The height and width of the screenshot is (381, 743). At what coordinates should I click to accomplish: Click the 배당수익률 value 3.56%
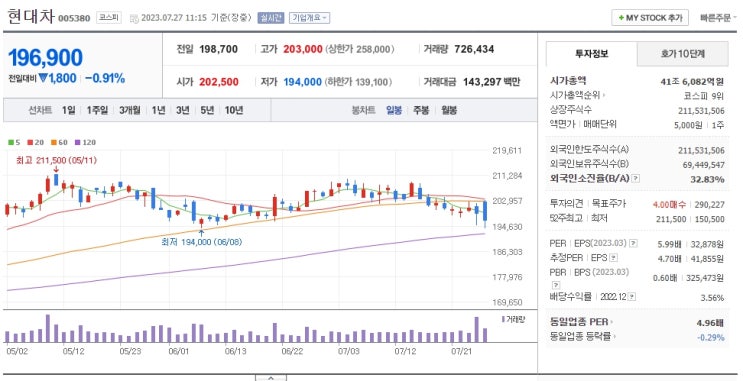[713, 298]
